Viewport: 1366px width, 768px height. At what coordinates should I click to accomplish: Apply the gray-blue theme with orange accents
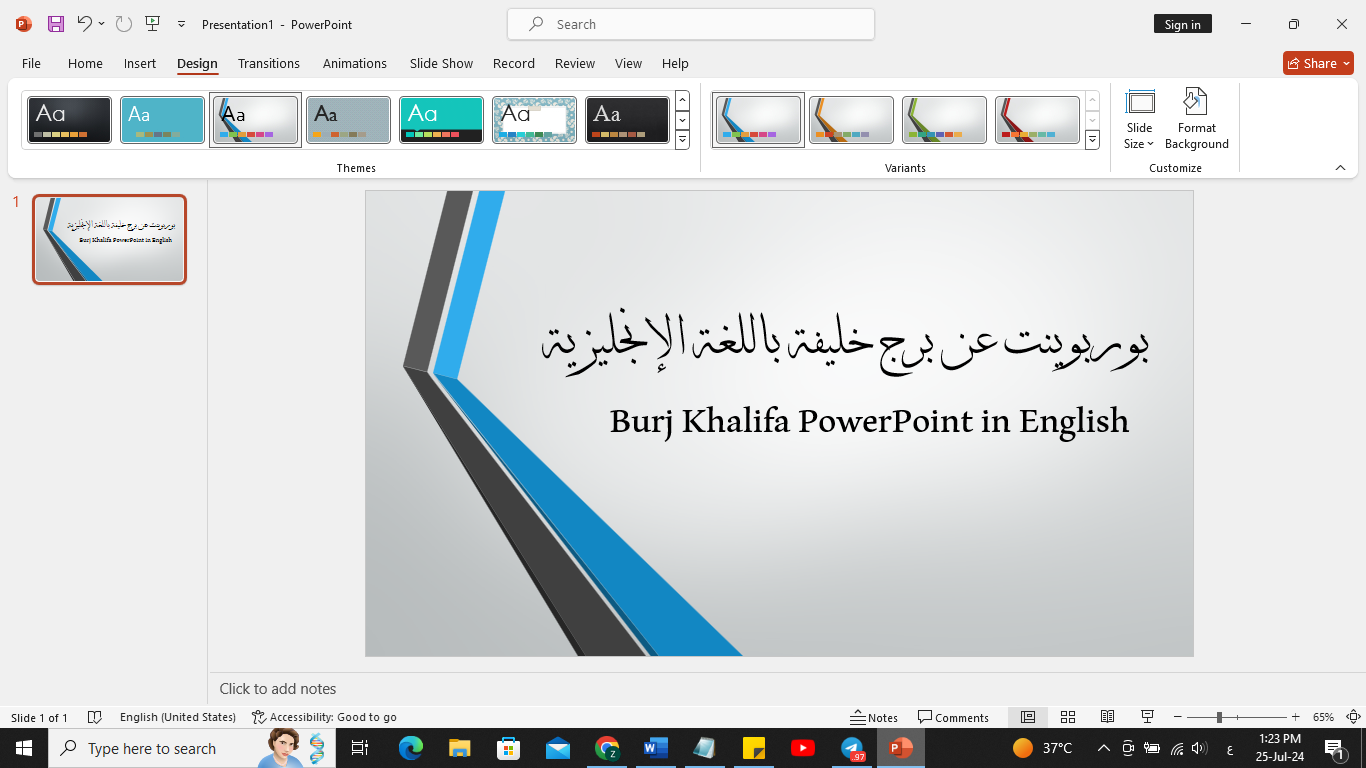[x=348, y=120]
